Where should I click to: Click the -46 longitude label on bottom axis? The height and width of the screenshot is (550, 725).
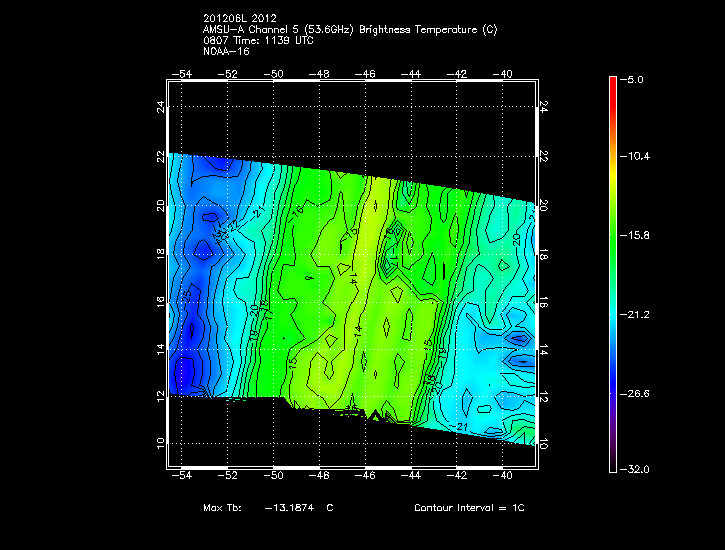click(x=366, y=476)
